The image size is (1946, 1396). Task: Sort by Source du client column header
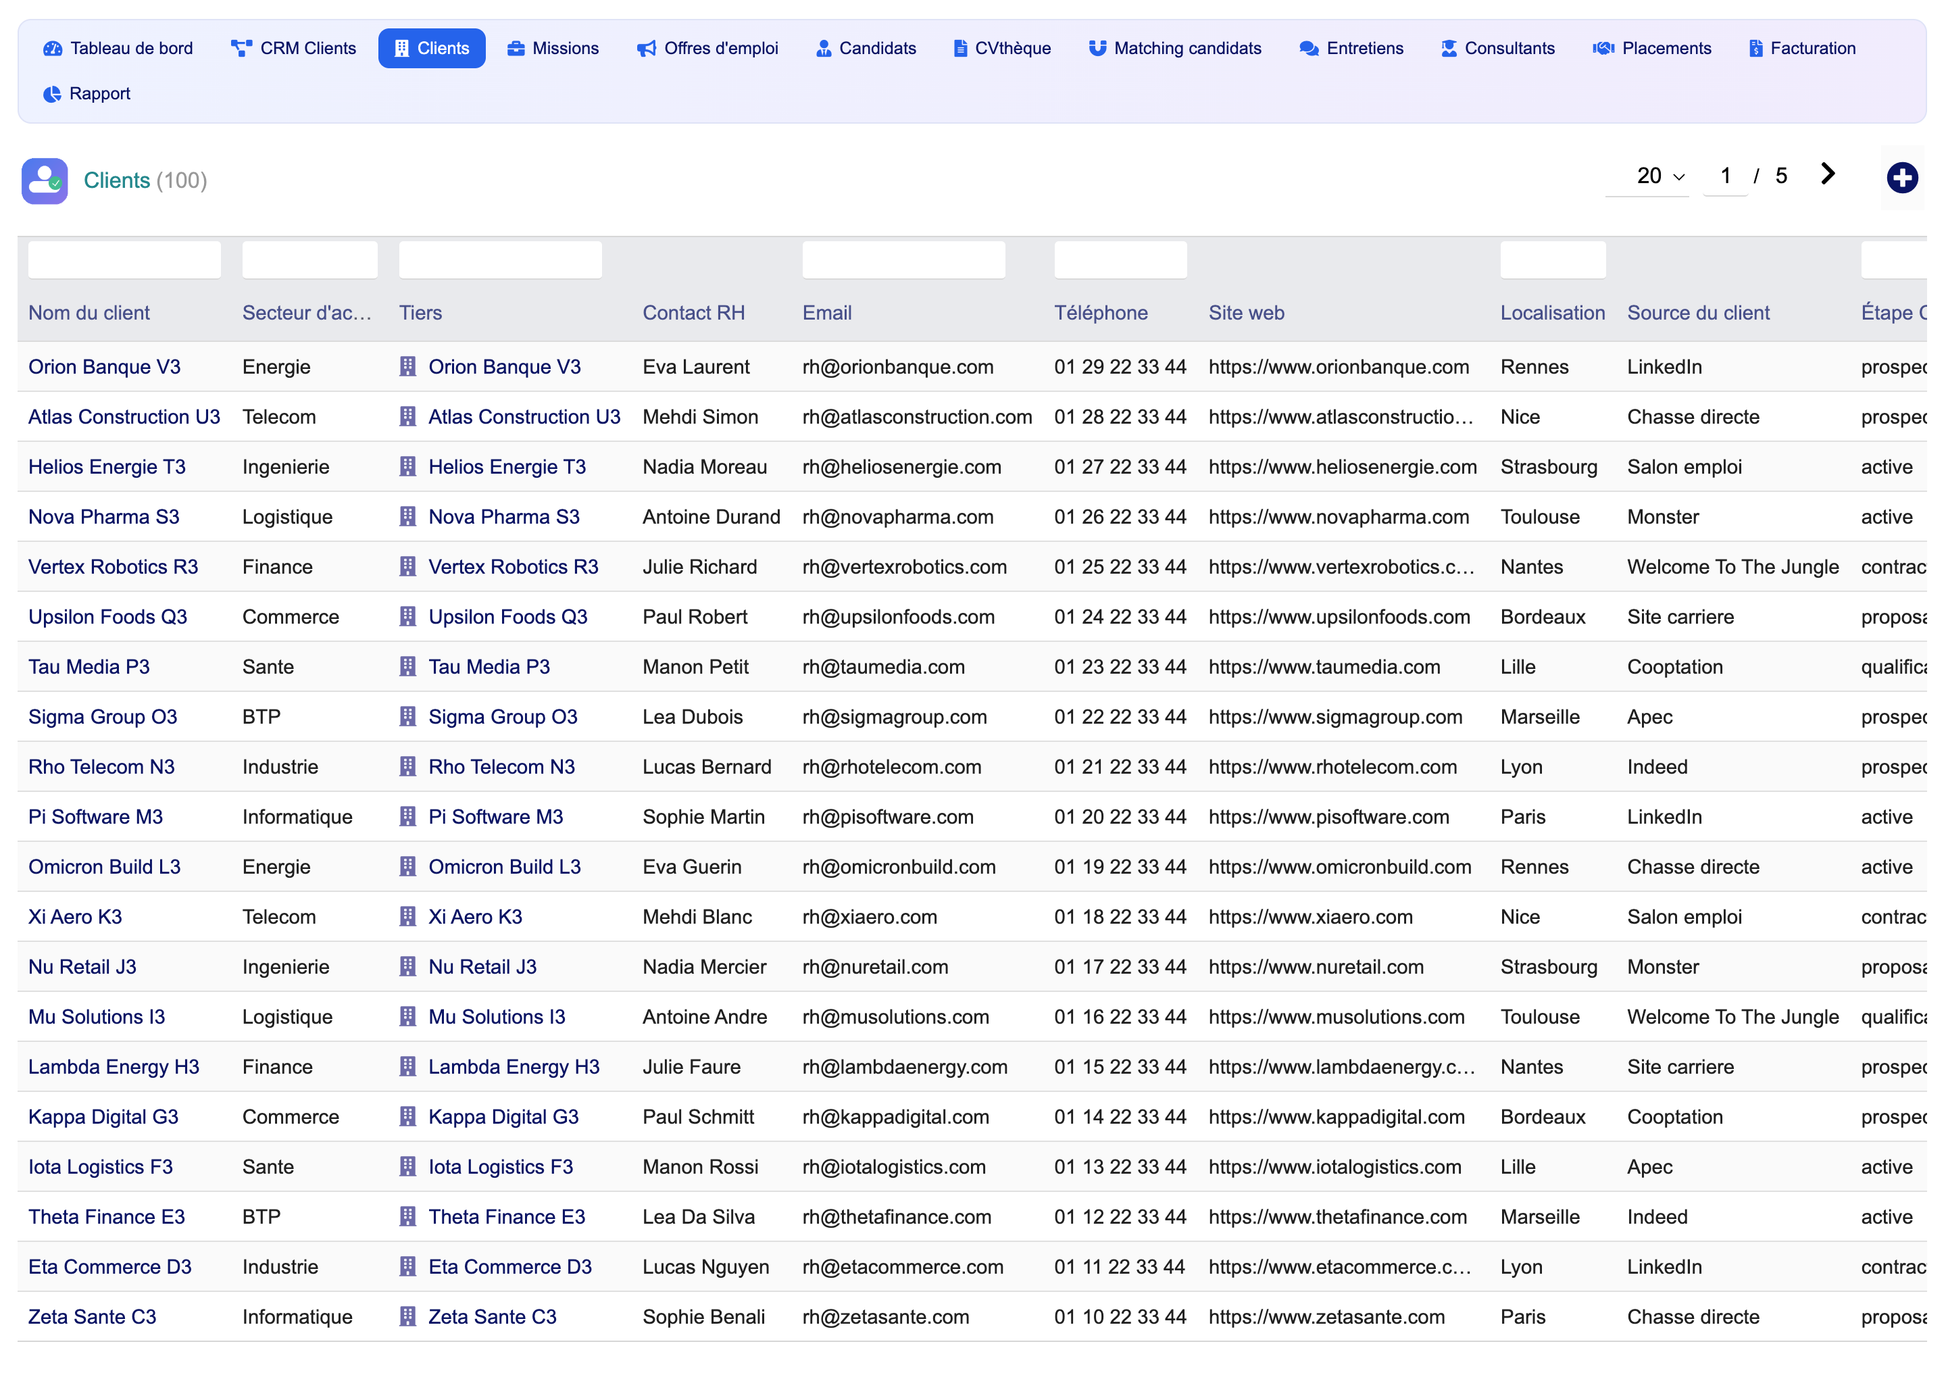coord(1698,313)
